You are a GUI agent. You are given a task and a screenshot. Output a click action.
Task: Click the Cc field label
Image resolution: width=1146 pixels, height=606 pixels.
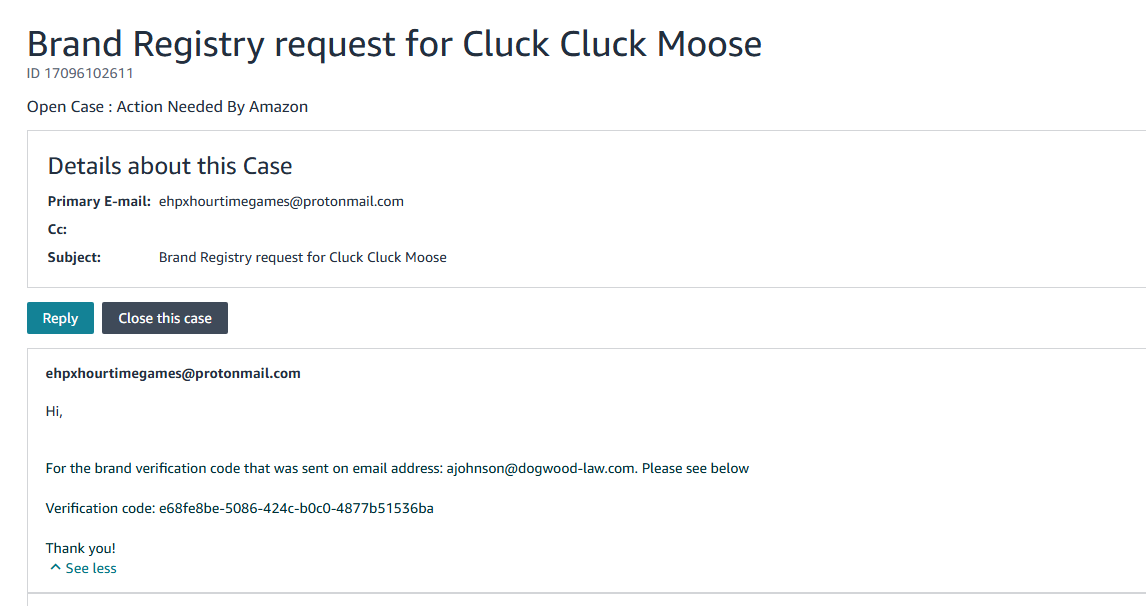coord(57,229)
